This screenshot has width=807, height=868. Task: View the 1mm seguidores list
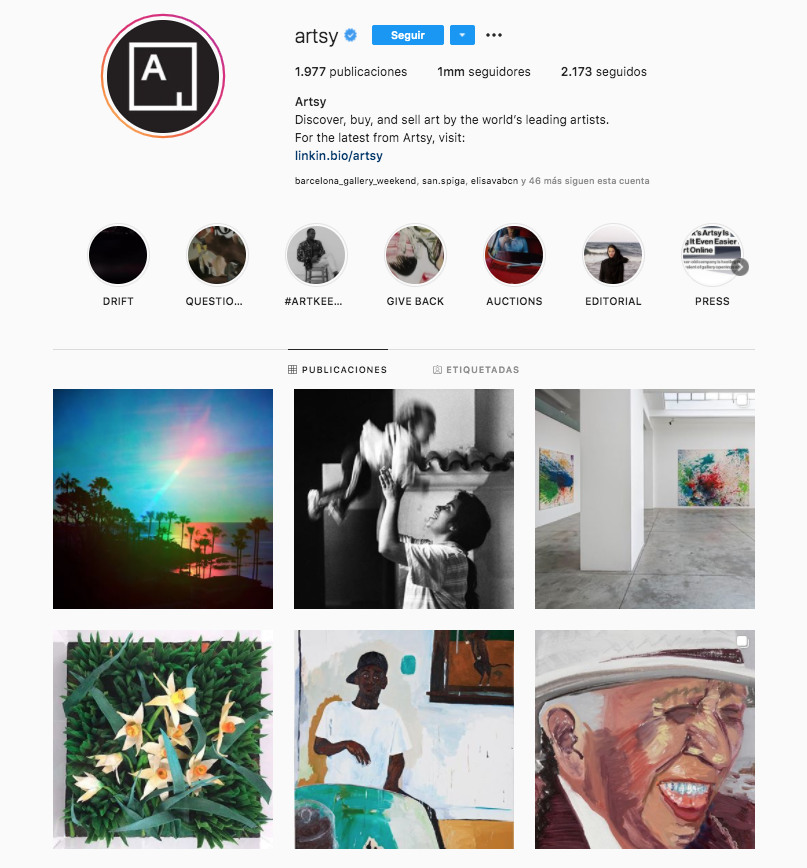[x=484, y=72]
